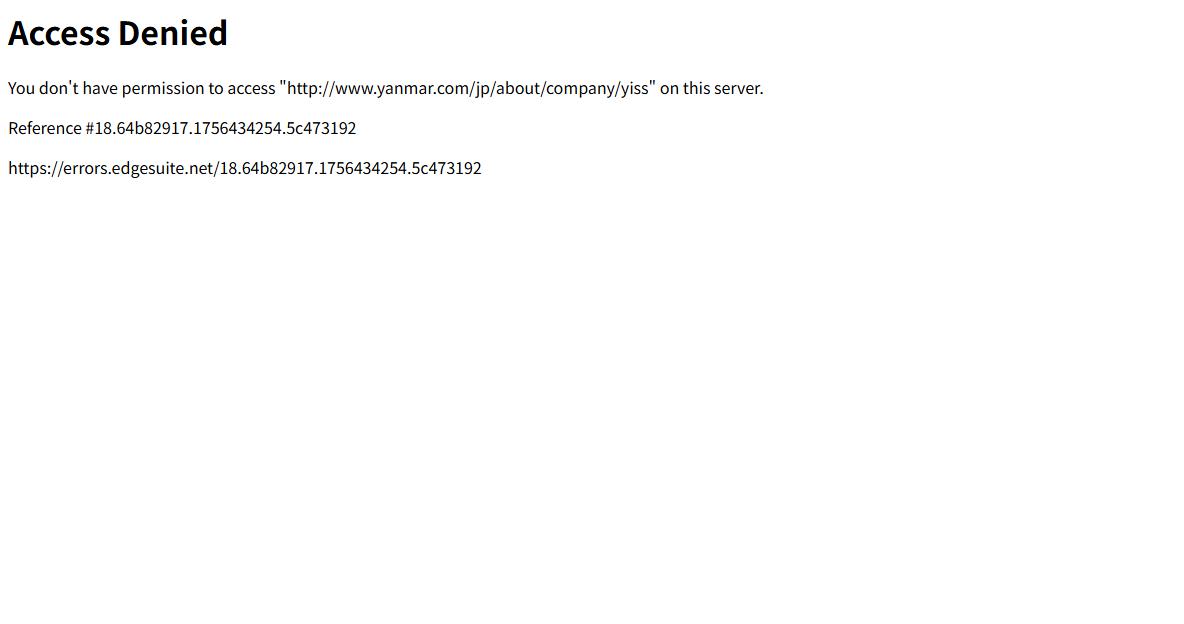The width and height of the screenshot is (1184, 624).
Task: Click "1756434254" in the bottom edgesuite URL
Action: point(362,168)
